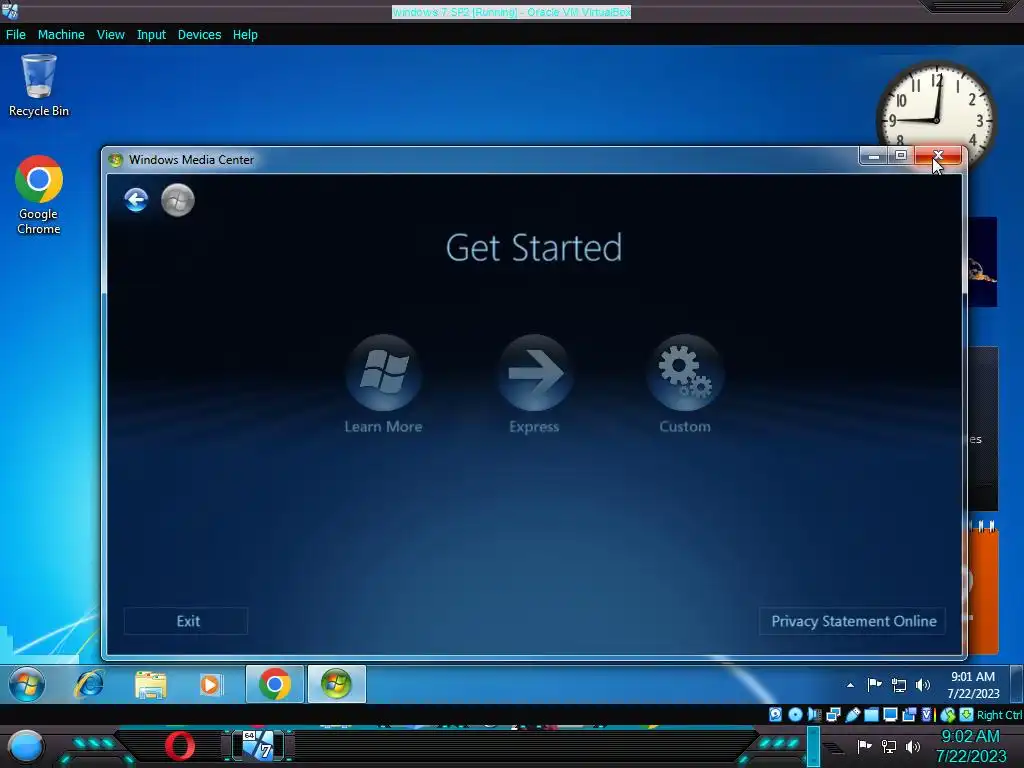
Task: Click the VirtualBox audio indicator
Action: [x=814, y=714]
